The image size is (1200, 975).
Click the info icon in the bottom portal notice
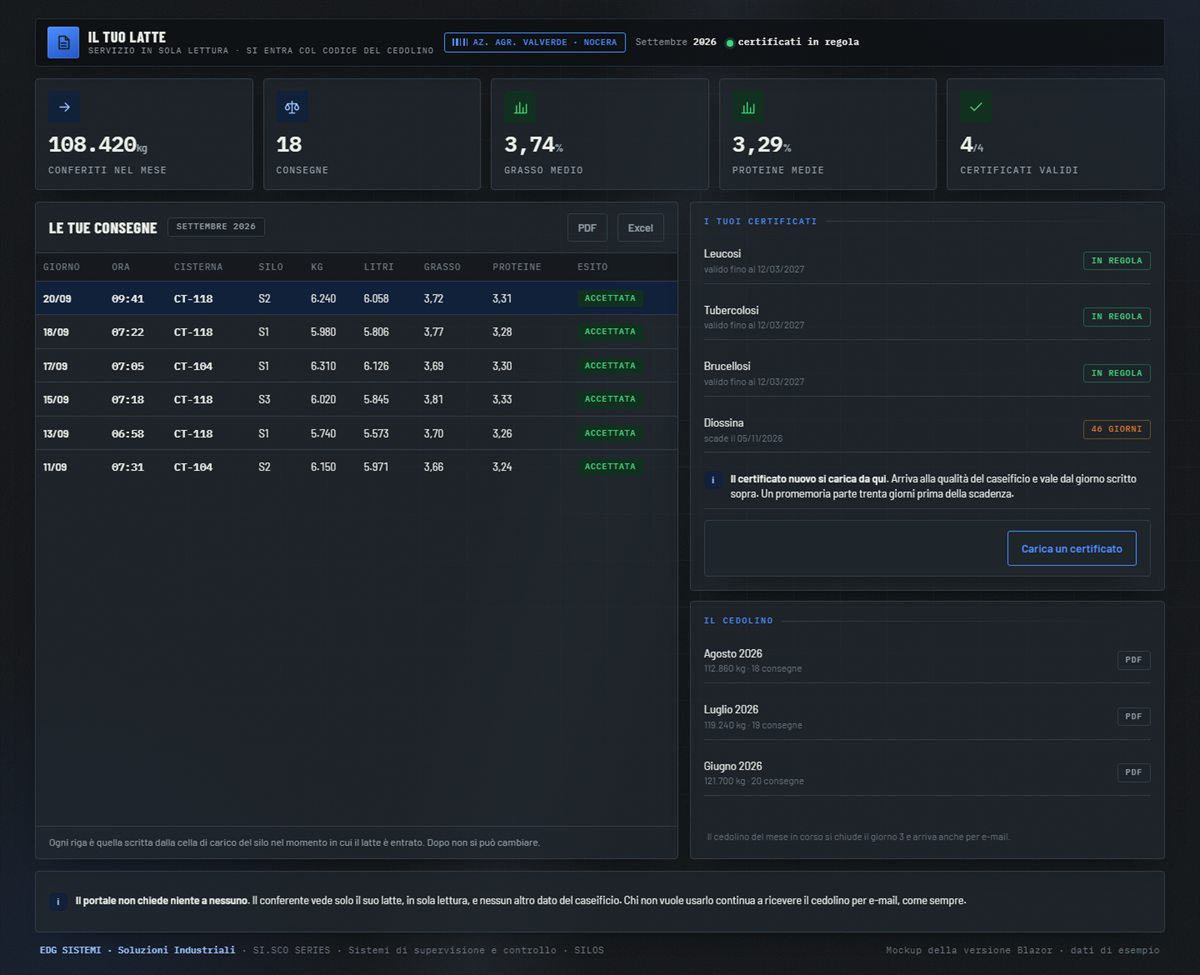click(58, 901)
